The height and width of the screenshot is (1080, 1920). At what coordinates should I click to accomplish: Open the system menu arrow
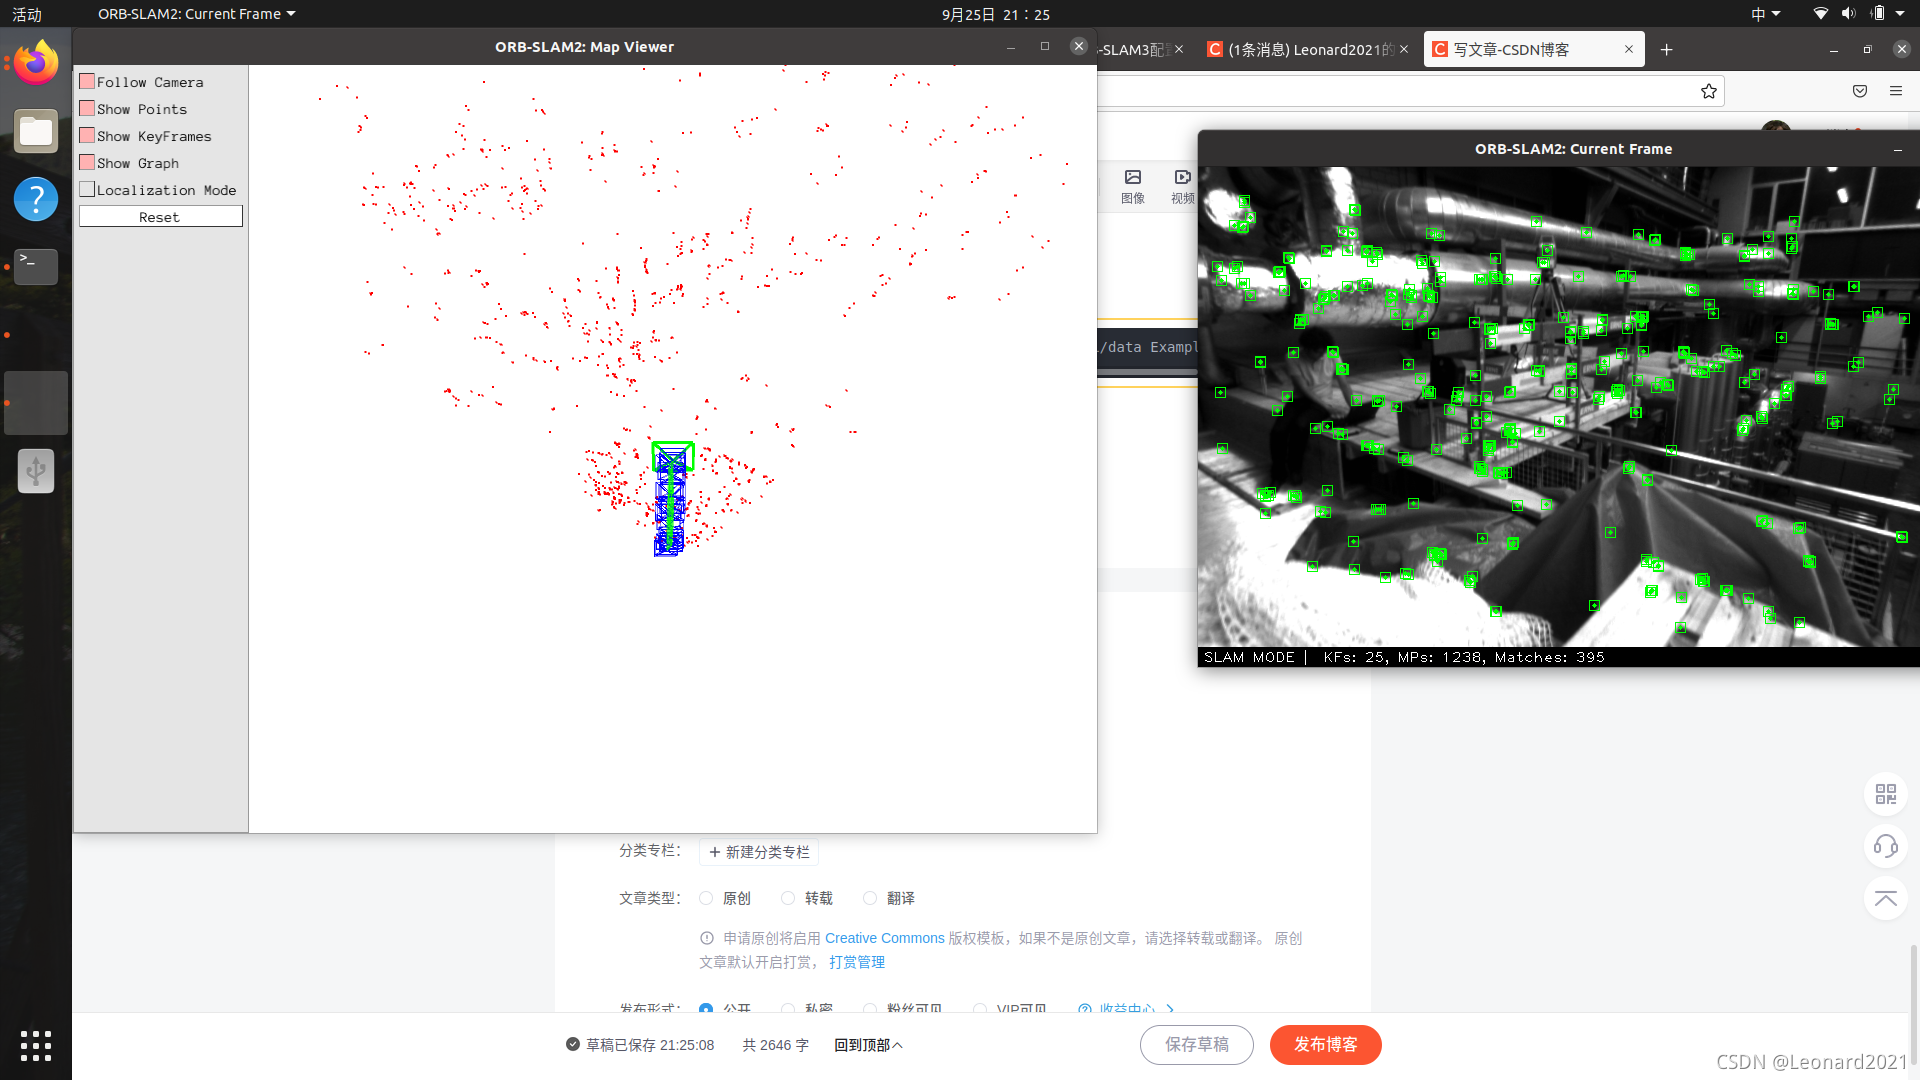[1900, 14]
